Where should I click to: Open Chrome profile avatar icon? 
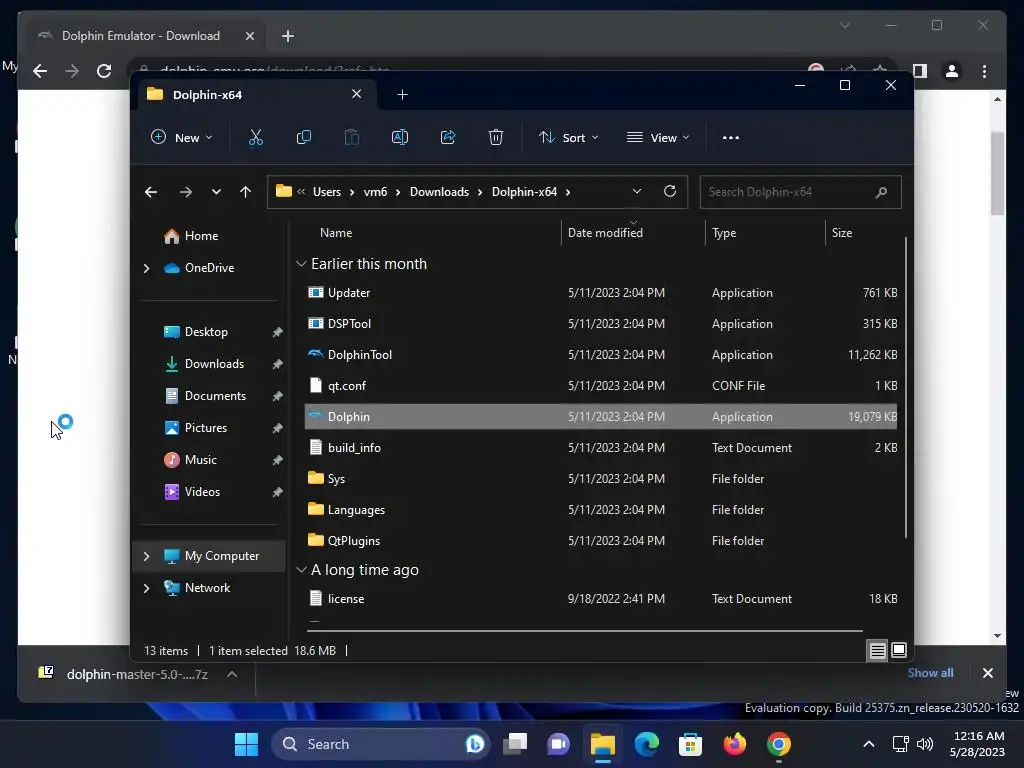(952, 71)
